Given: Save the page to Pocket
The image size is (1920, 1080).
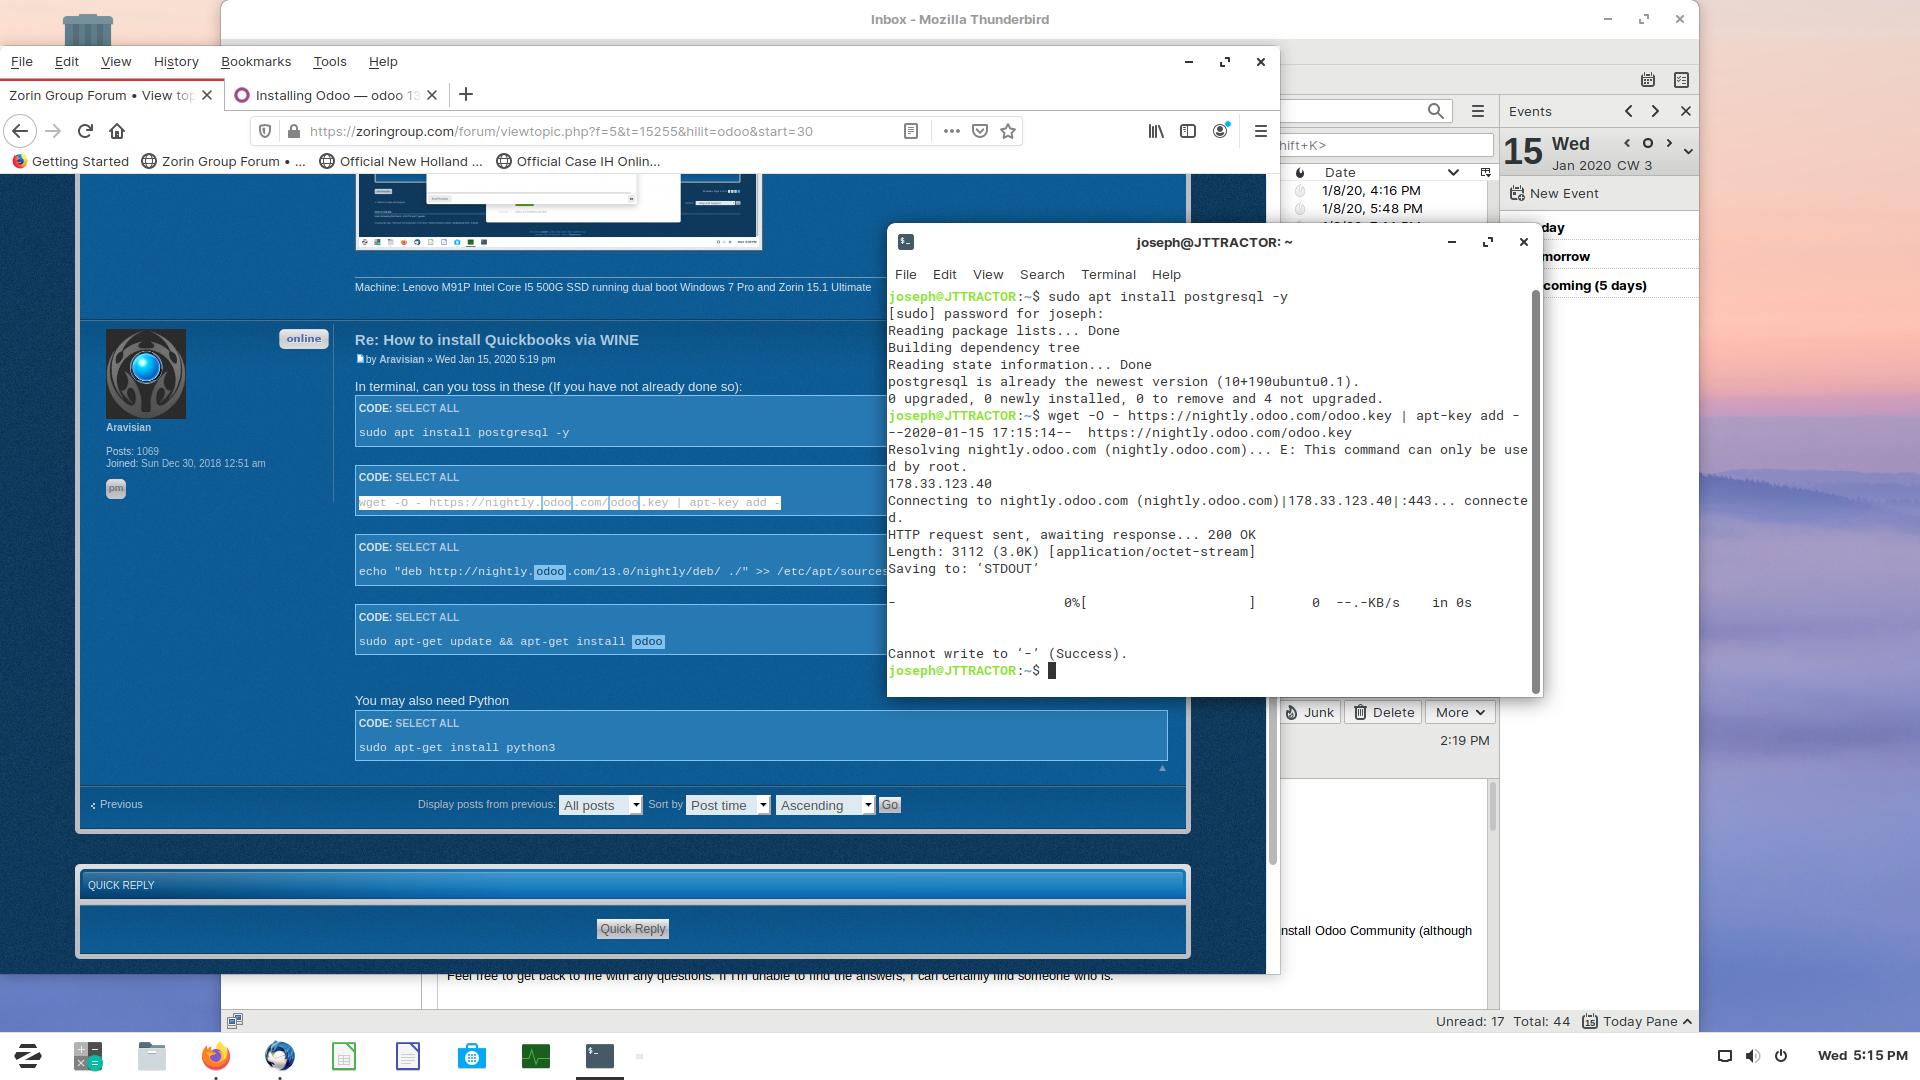Looking at the screenshot, I should [x=980, y=131].
